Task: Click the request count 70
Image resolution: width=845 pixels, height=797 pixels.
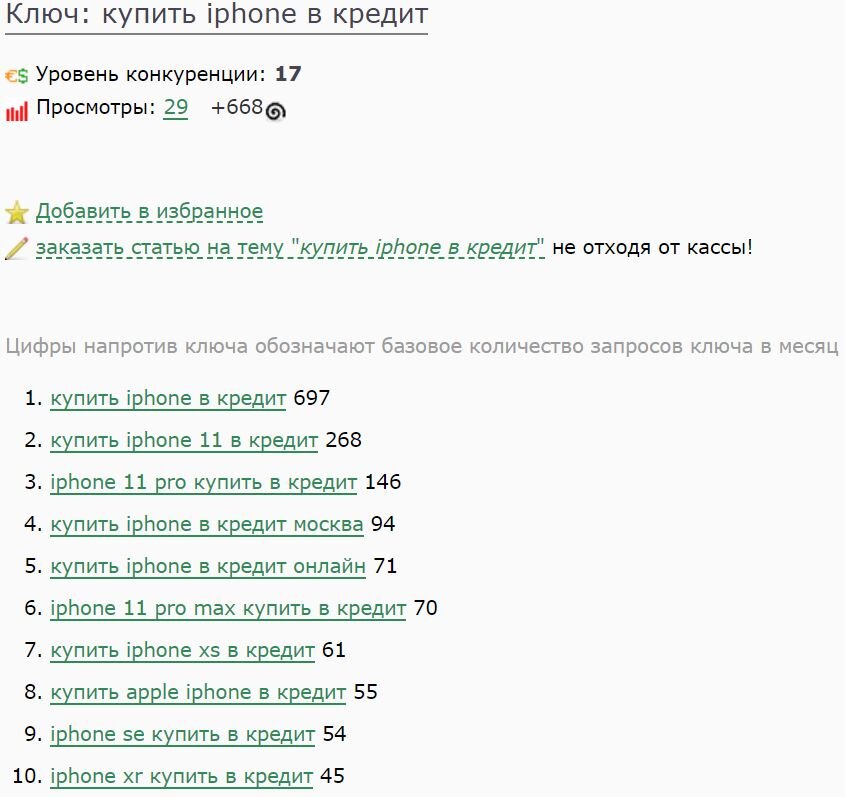Action: (x=425, y=608)
